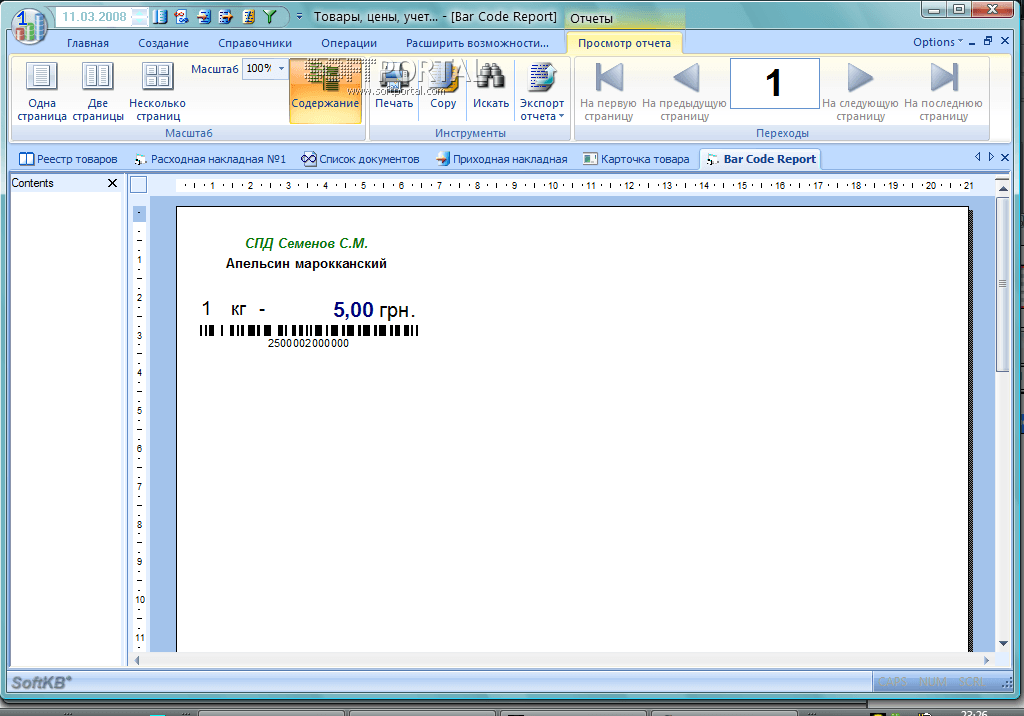Open the Экспорт отчета export dropdown

coord(541,91)
